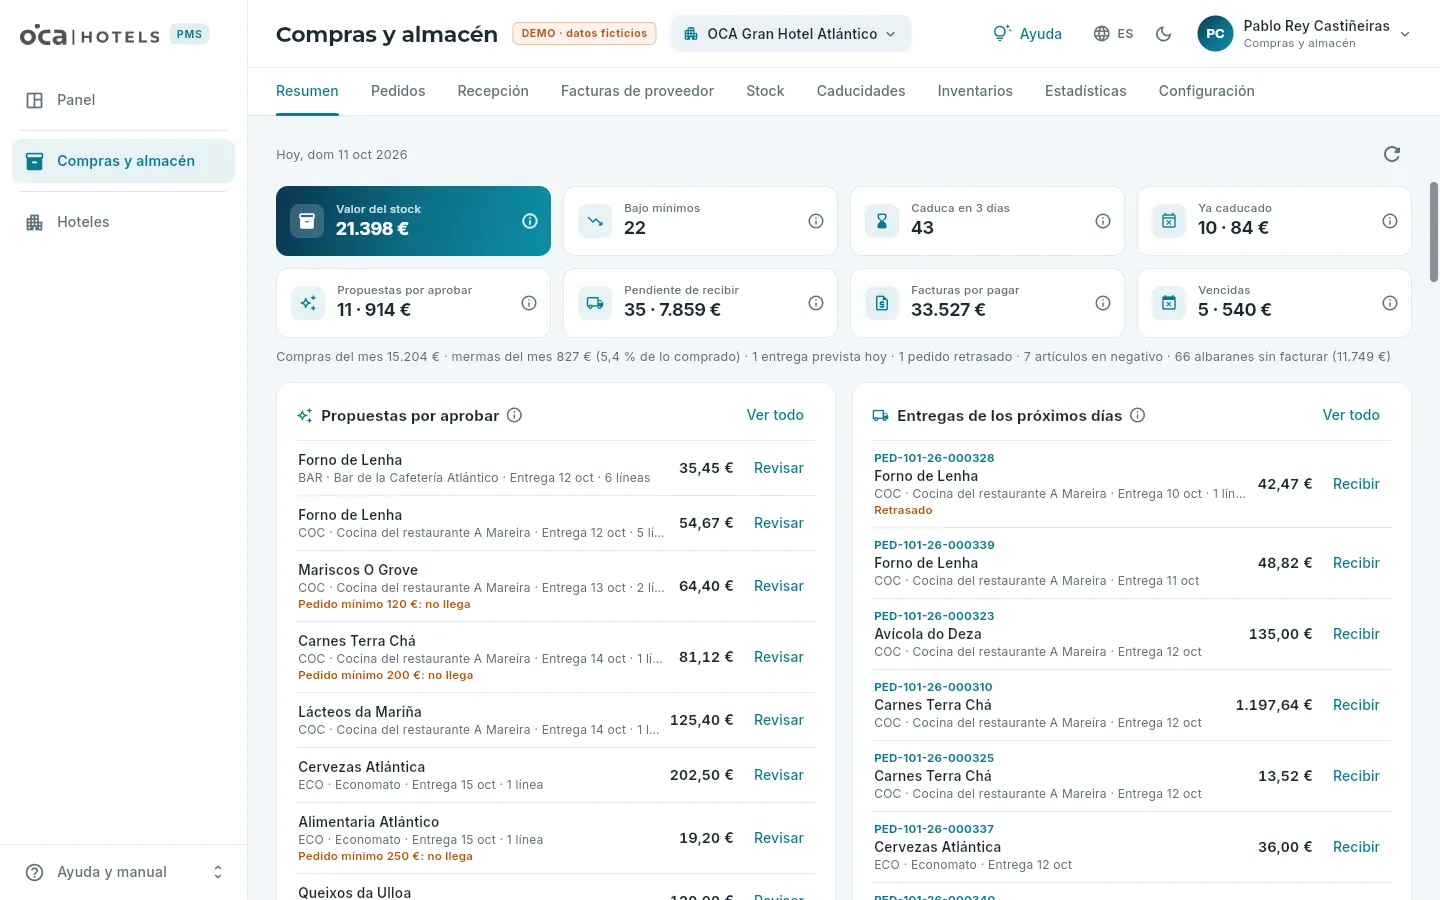Click the trend-down icon on Bajo mínimos card
The height and width of the screenshot is (900, 1440).
(x=595, y=221)
